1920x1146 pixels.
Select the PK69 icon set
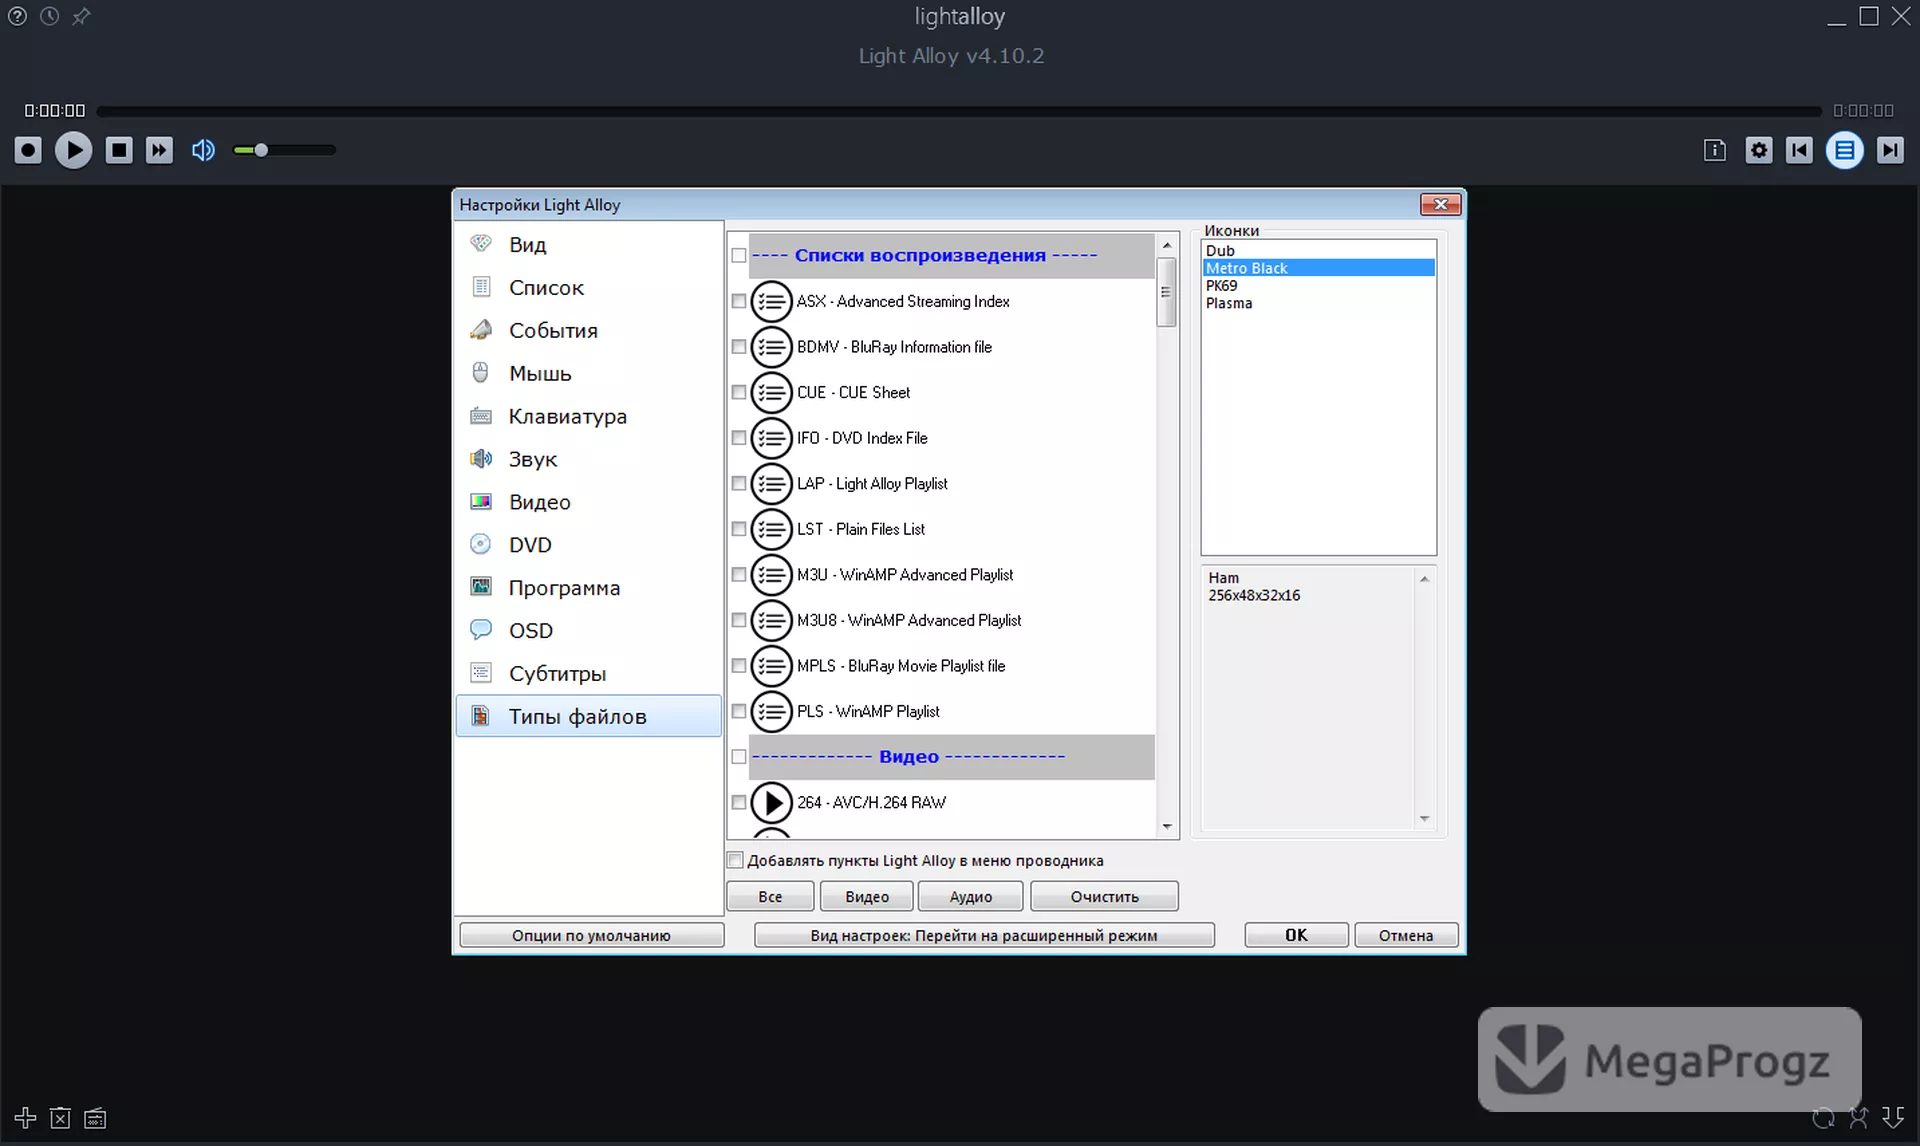click(x=1318, y=286)
